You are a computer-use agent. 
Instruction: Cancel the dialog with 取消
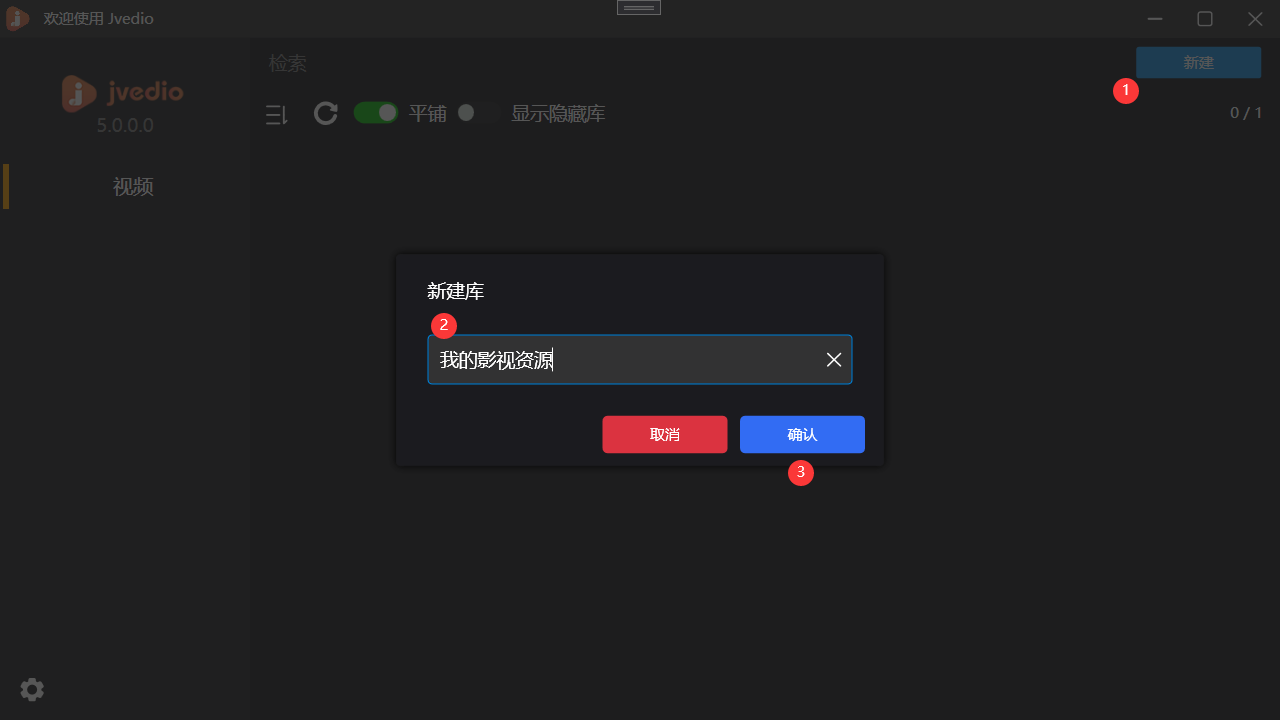coord(664,434)
